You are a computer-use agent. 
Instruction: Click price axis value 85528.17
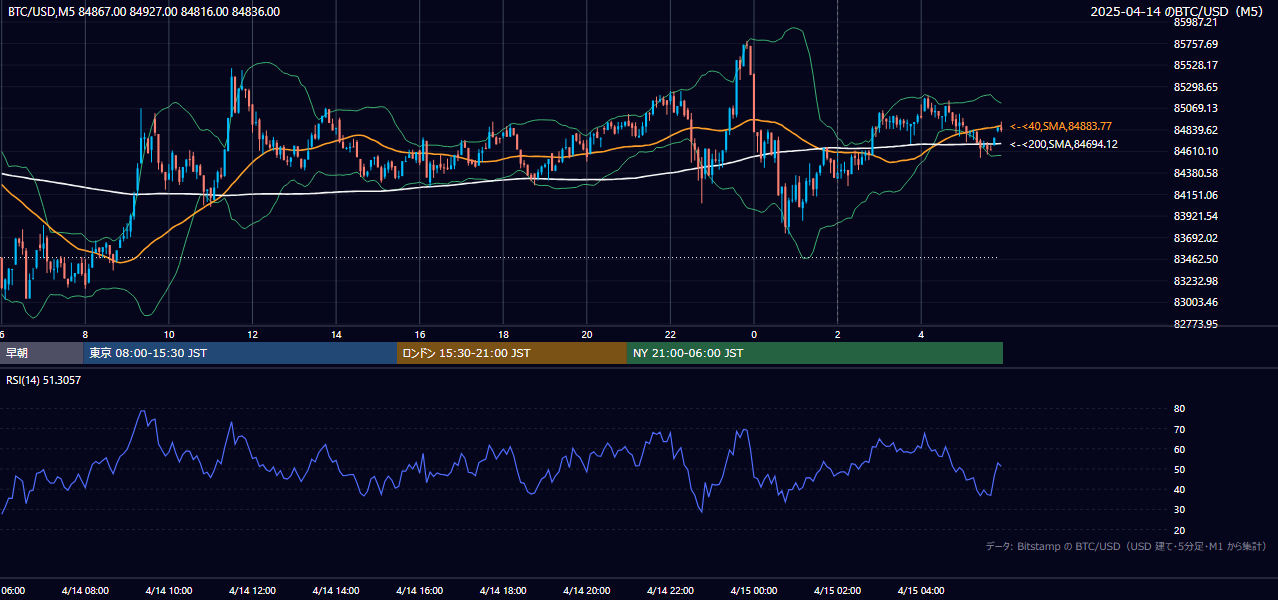click(1195, 65)
